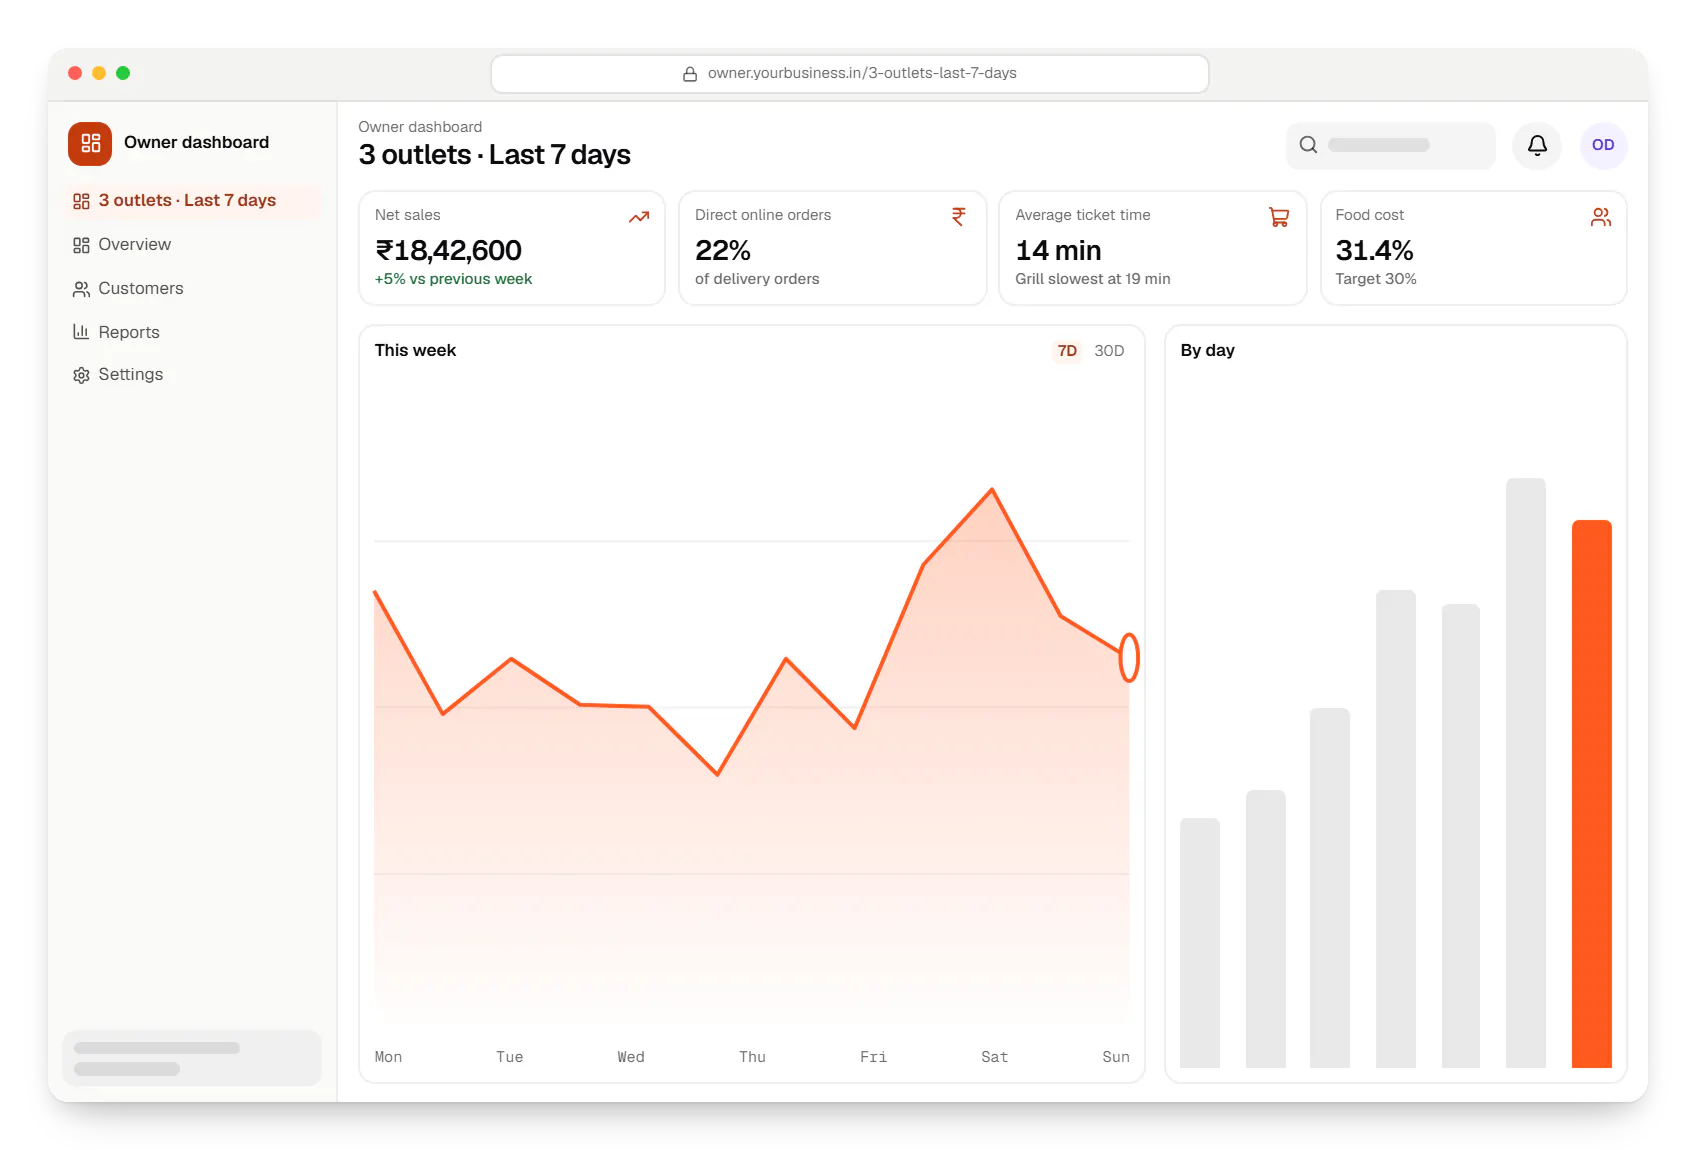Click the green macOS window zoom button
The image size is (1696, 1150).
(123, 73)
